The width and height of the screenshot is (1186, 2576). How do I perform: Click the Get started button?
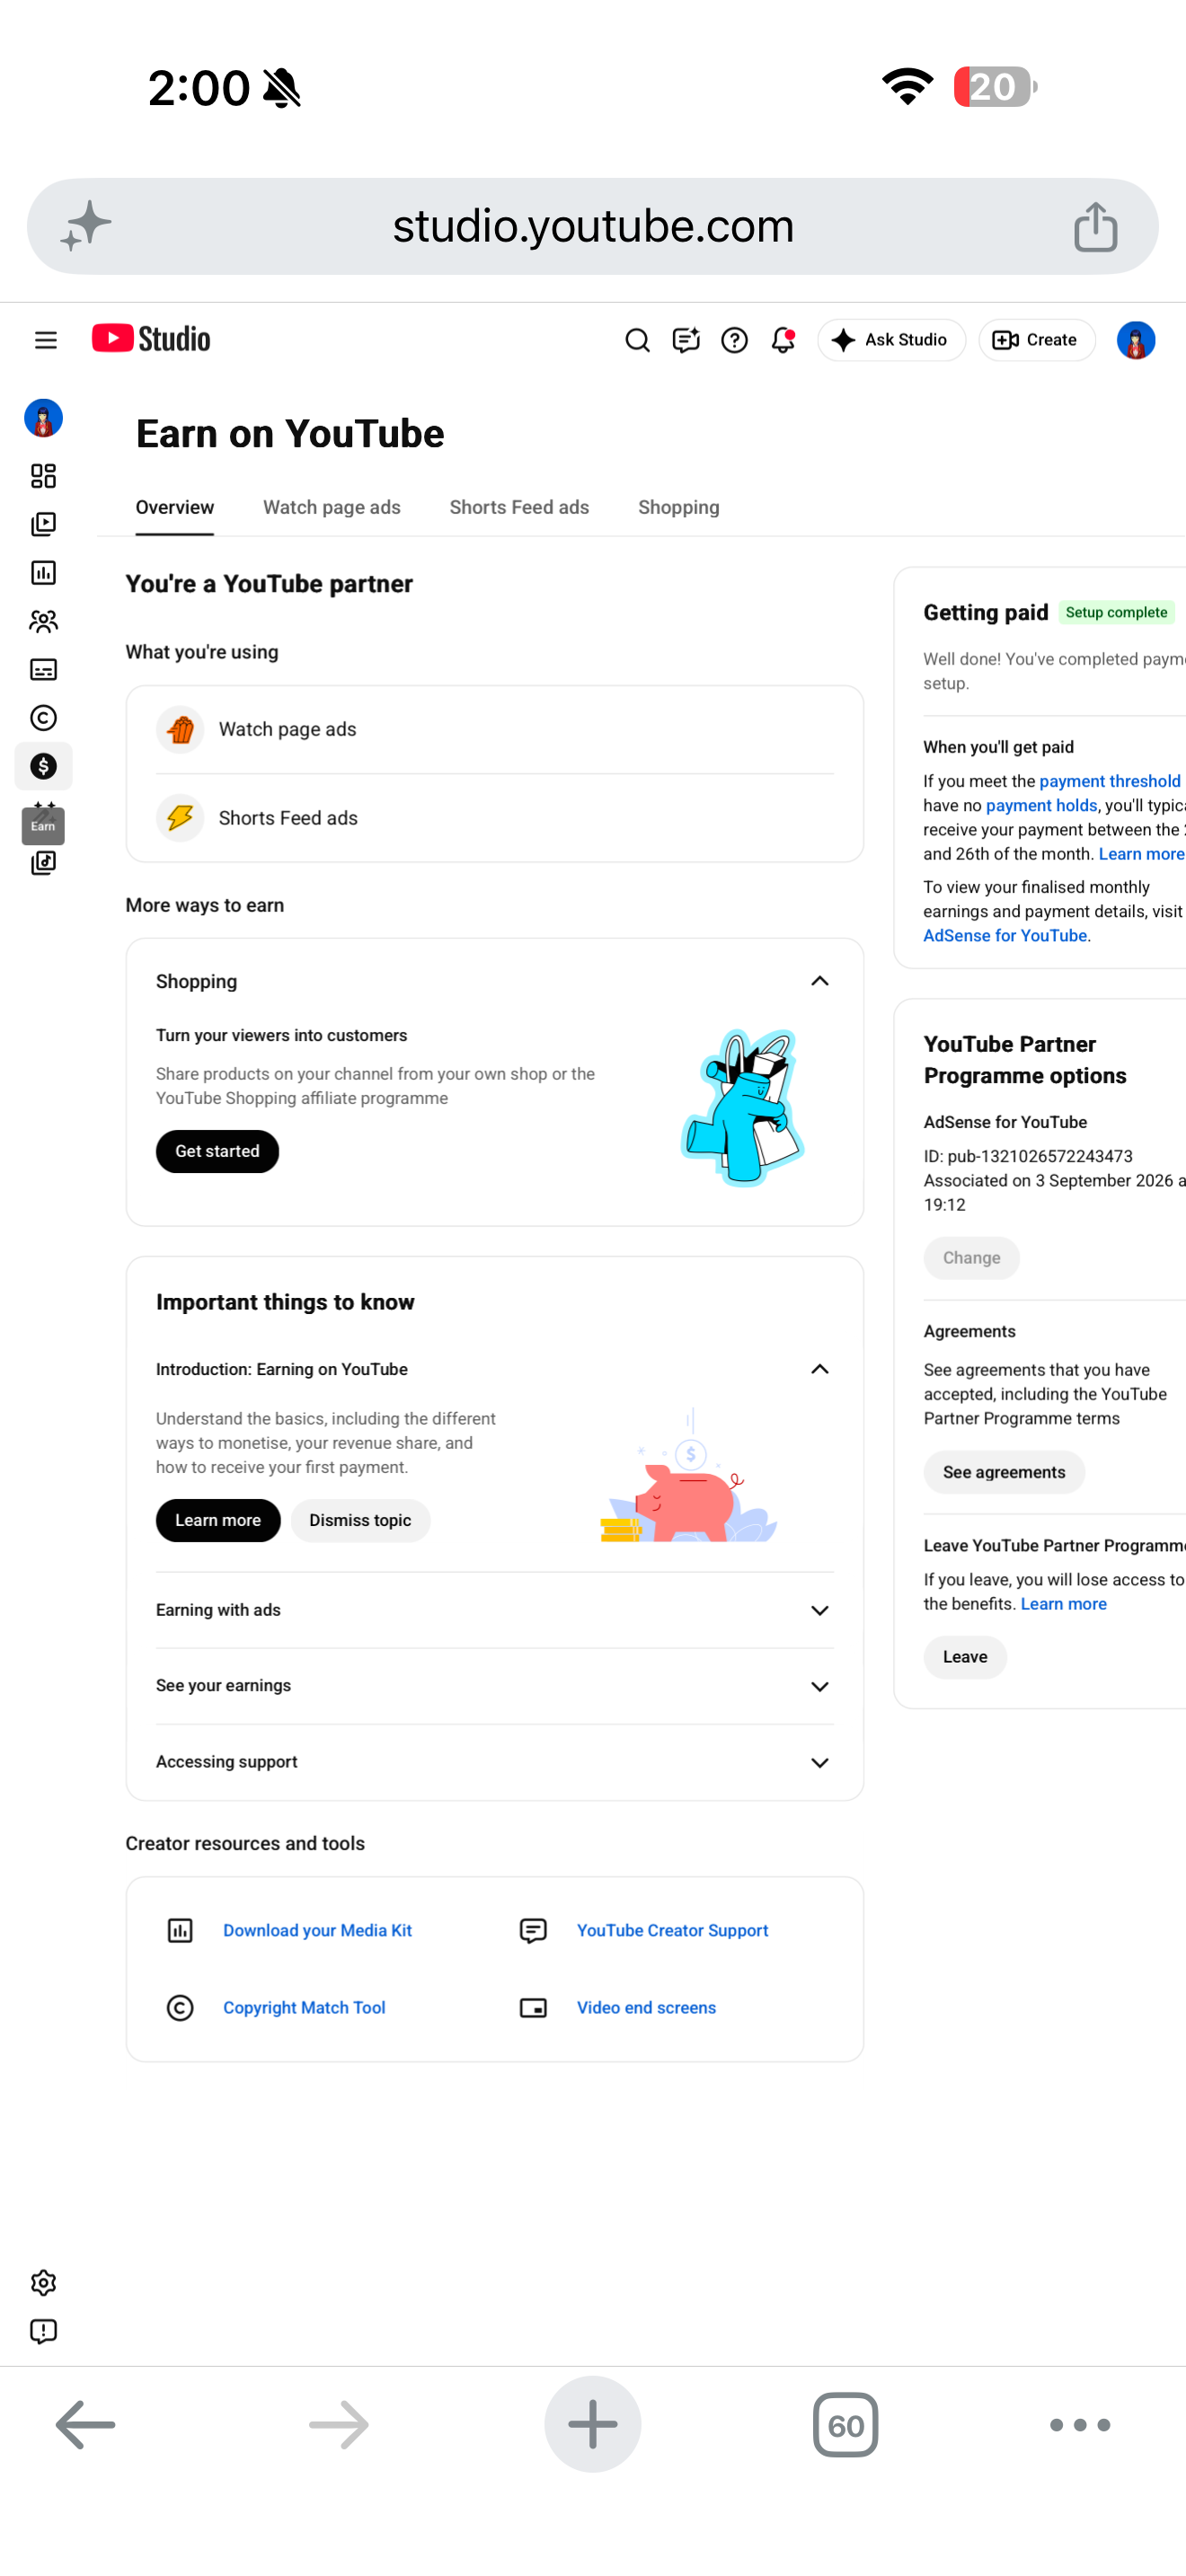pos(217,1151)
